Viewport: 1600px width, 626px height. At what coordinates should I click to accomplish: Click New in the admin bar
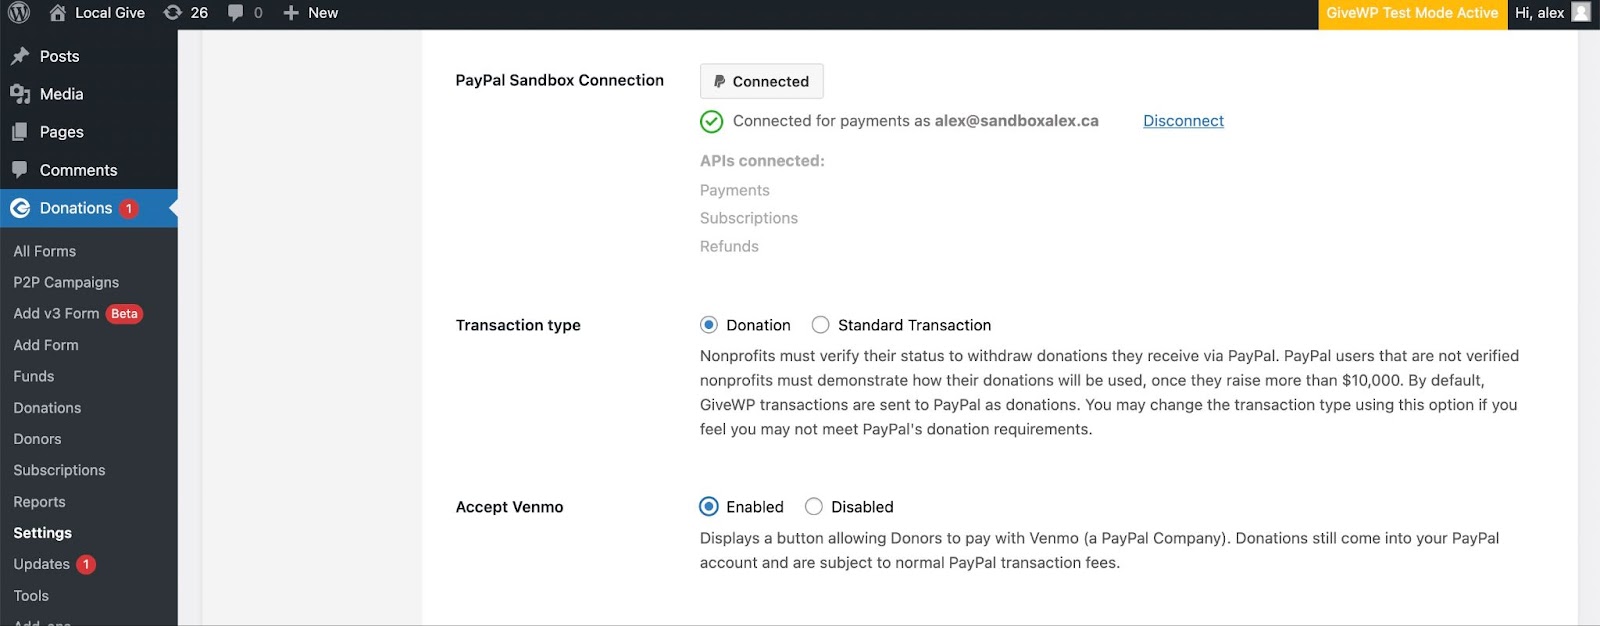click(323, 13)
